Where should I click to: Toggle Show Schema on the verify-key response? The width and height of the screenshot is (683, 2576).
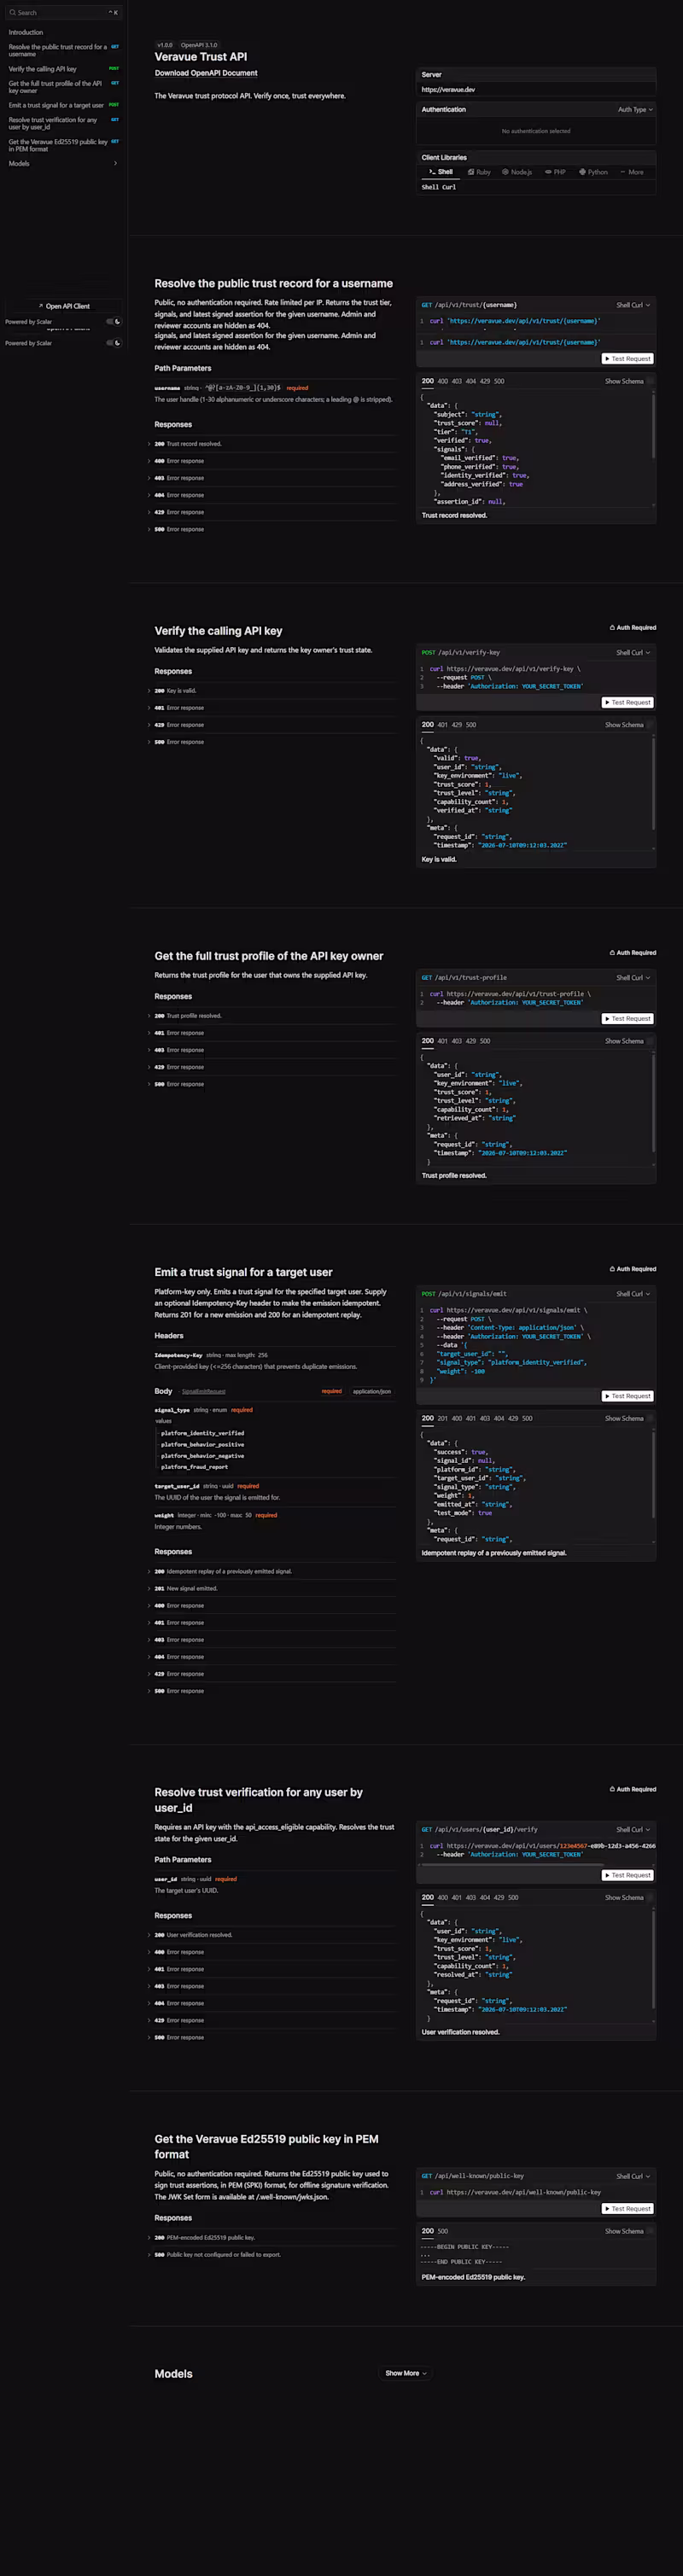click(629, 725)
